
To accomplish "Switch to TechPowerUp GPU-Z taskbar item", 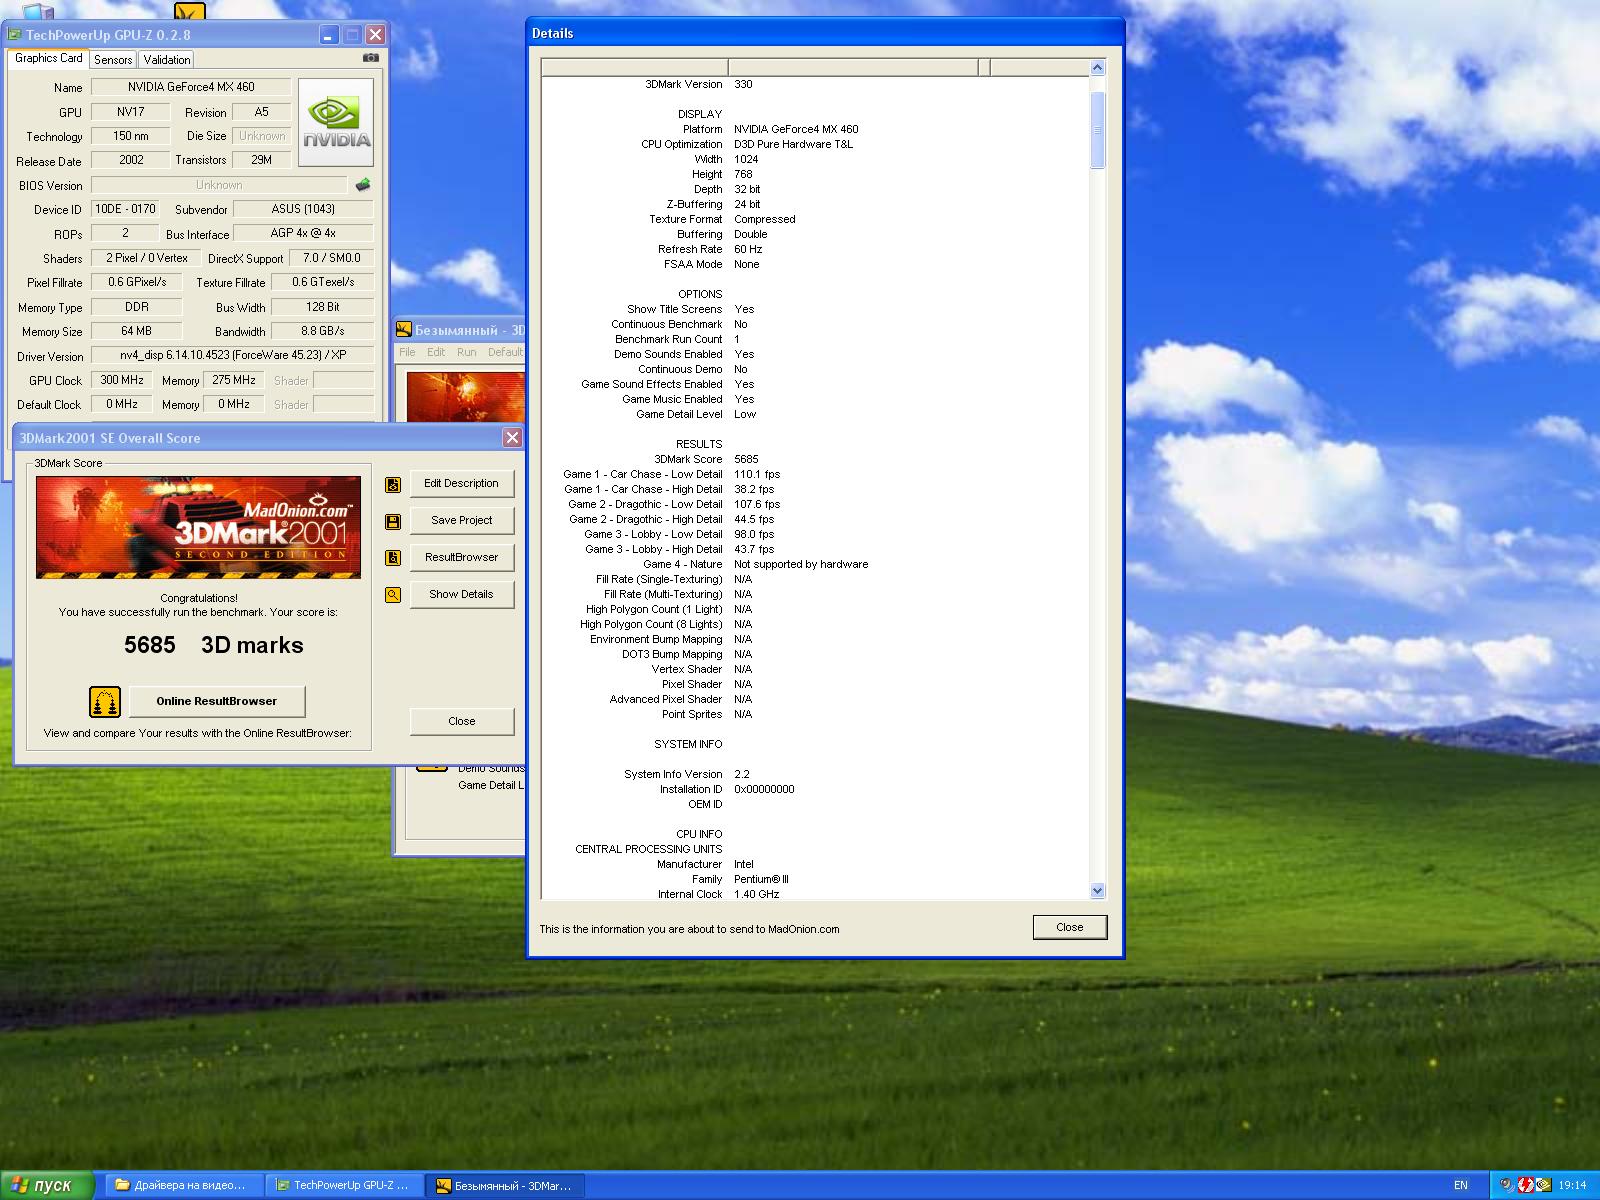I will point(344,1185).
